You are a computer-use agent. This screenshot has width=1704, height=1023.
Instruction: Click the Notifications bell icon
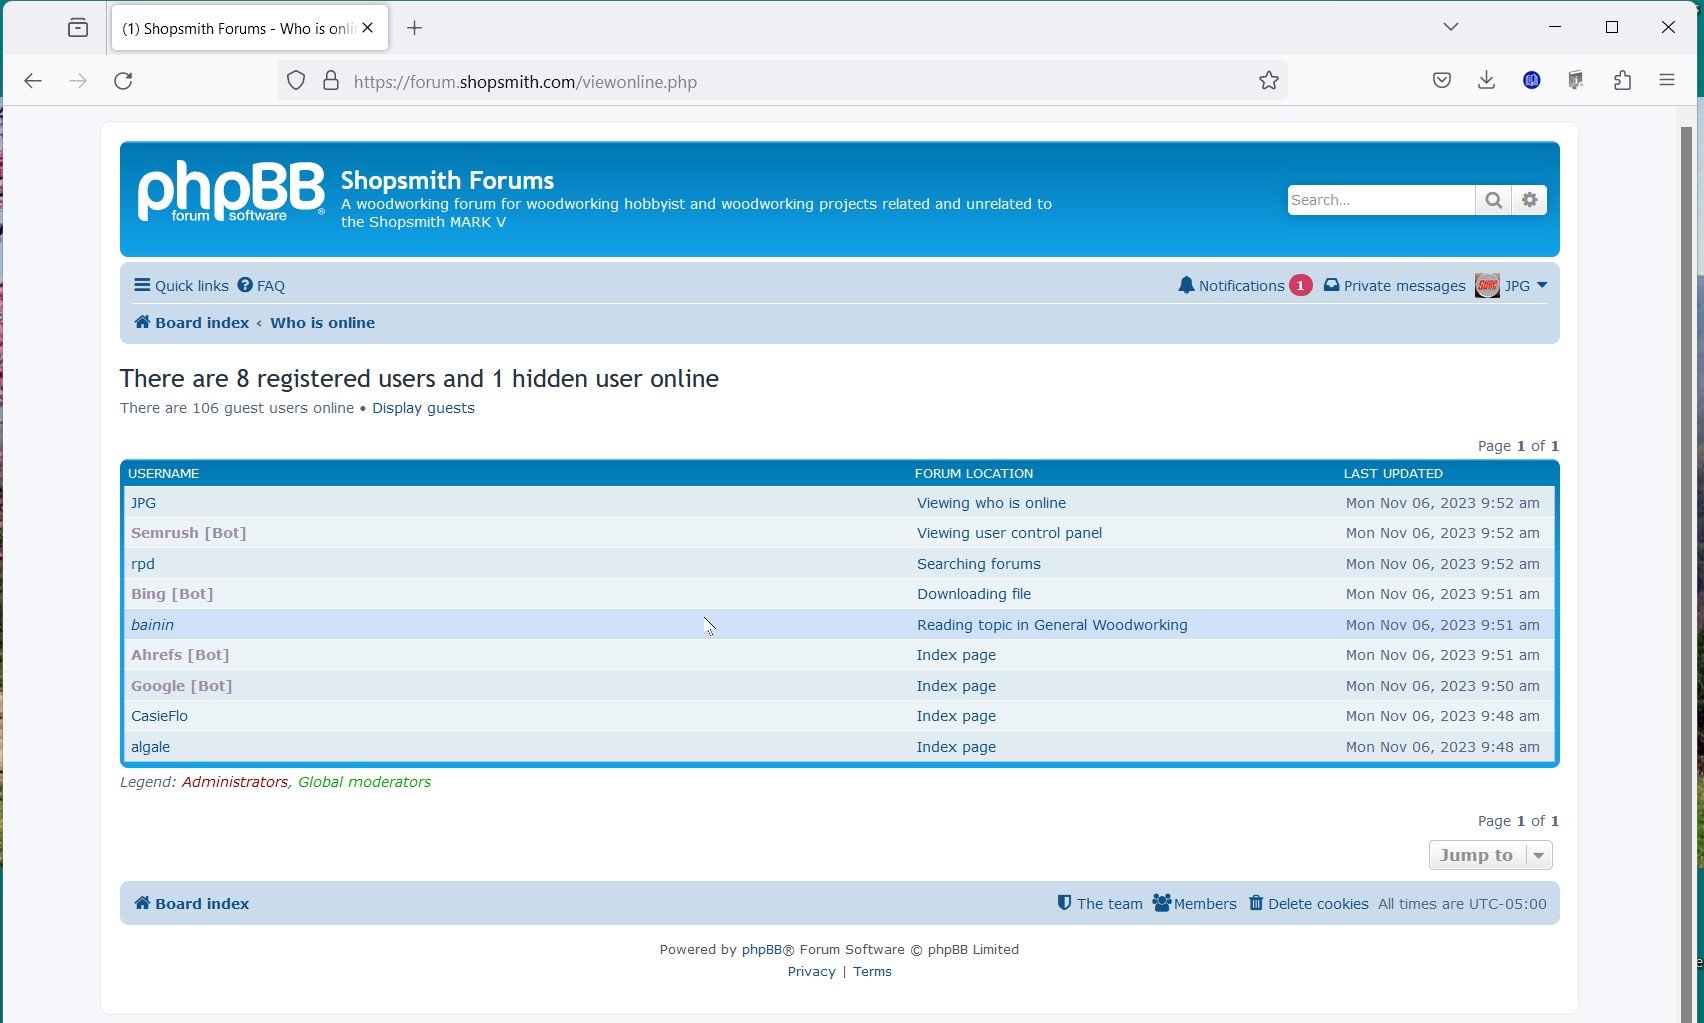[x=1186, y=285]
